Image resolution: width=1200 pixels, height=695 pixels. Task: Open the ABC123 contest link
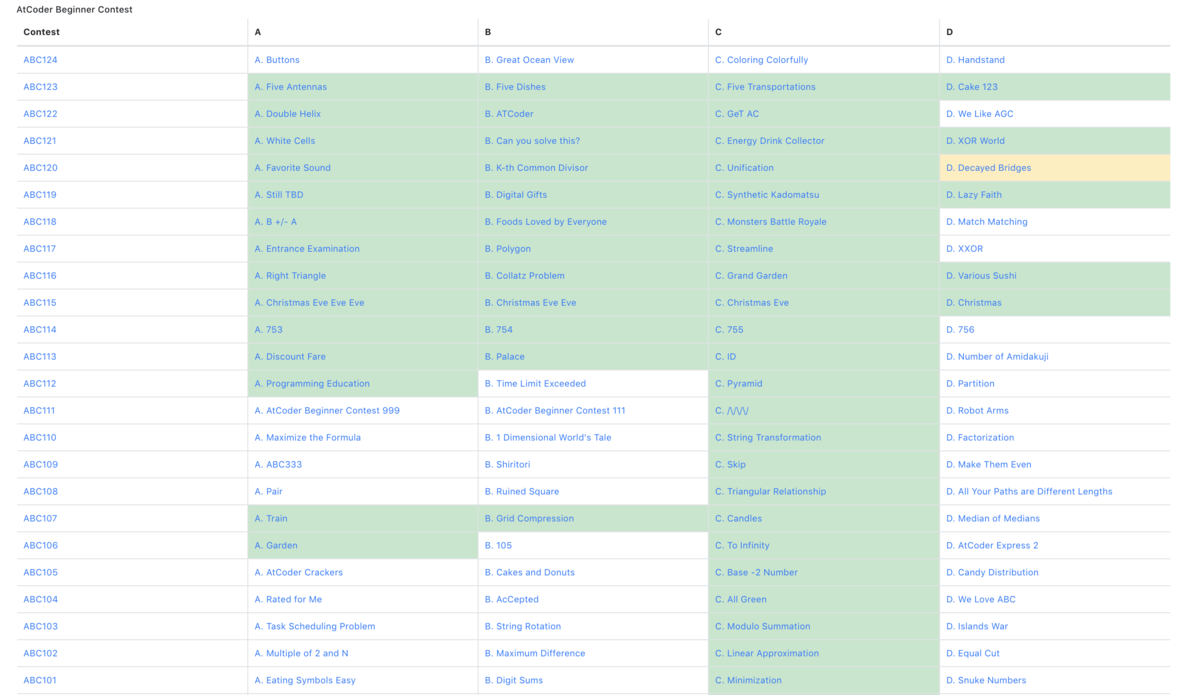coord(40,87)
